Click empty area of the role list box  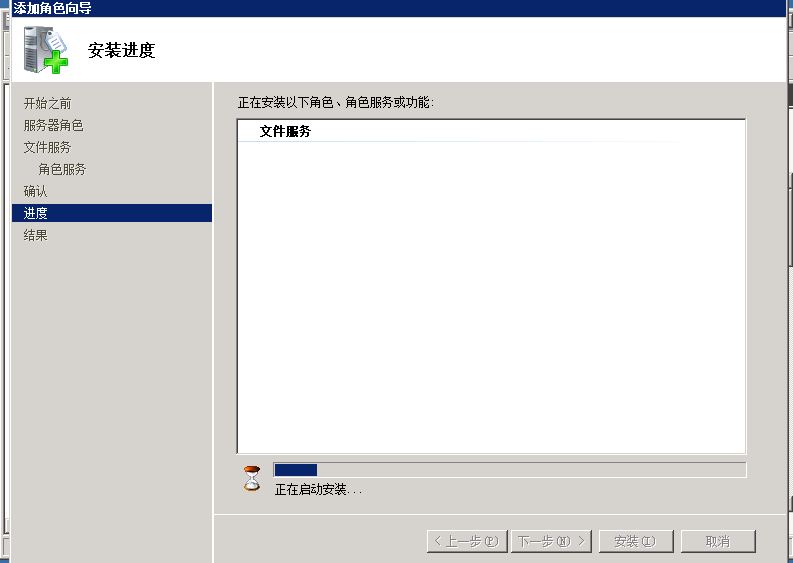pos(492,298)
